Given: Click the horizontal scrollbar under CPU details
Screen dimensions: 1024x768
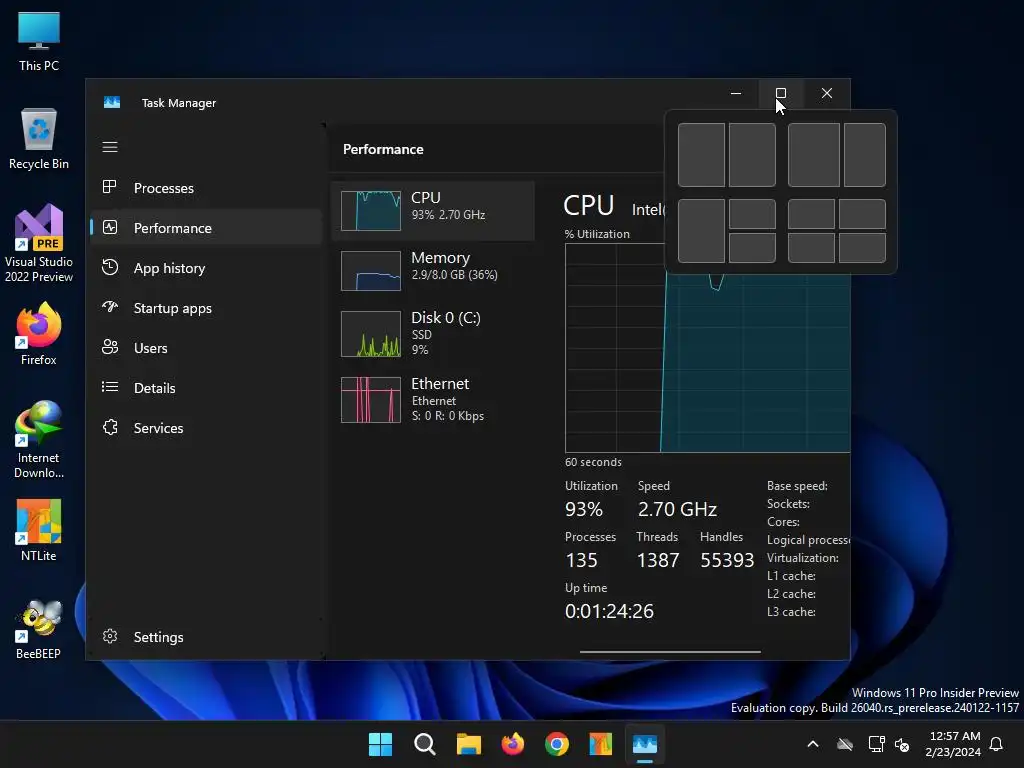Looking at the screenshot, I should click(x=670, y=651).
